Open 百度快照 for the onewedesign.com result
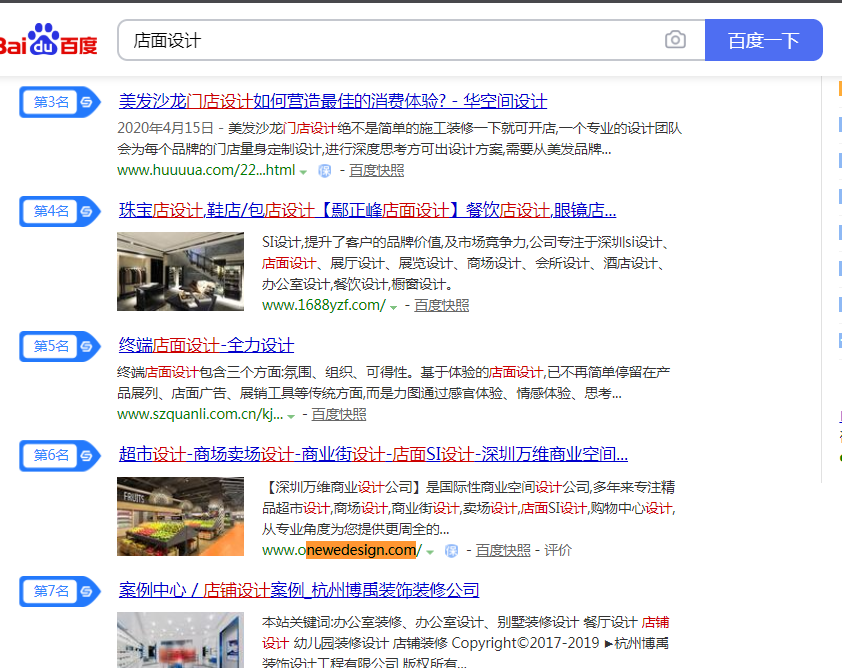 pyautogui.click(x=503, y=550)
